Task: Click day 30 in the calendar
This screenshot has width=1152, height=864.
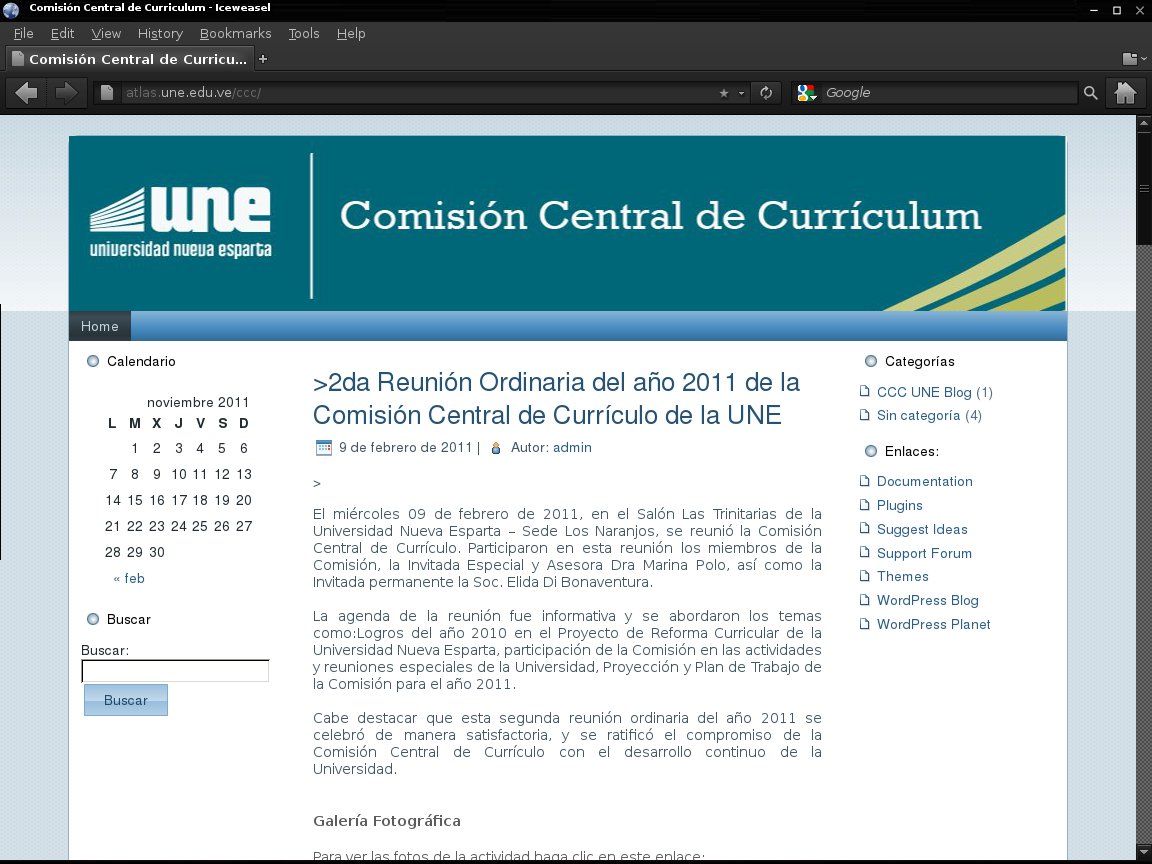Action: (156, 552)
